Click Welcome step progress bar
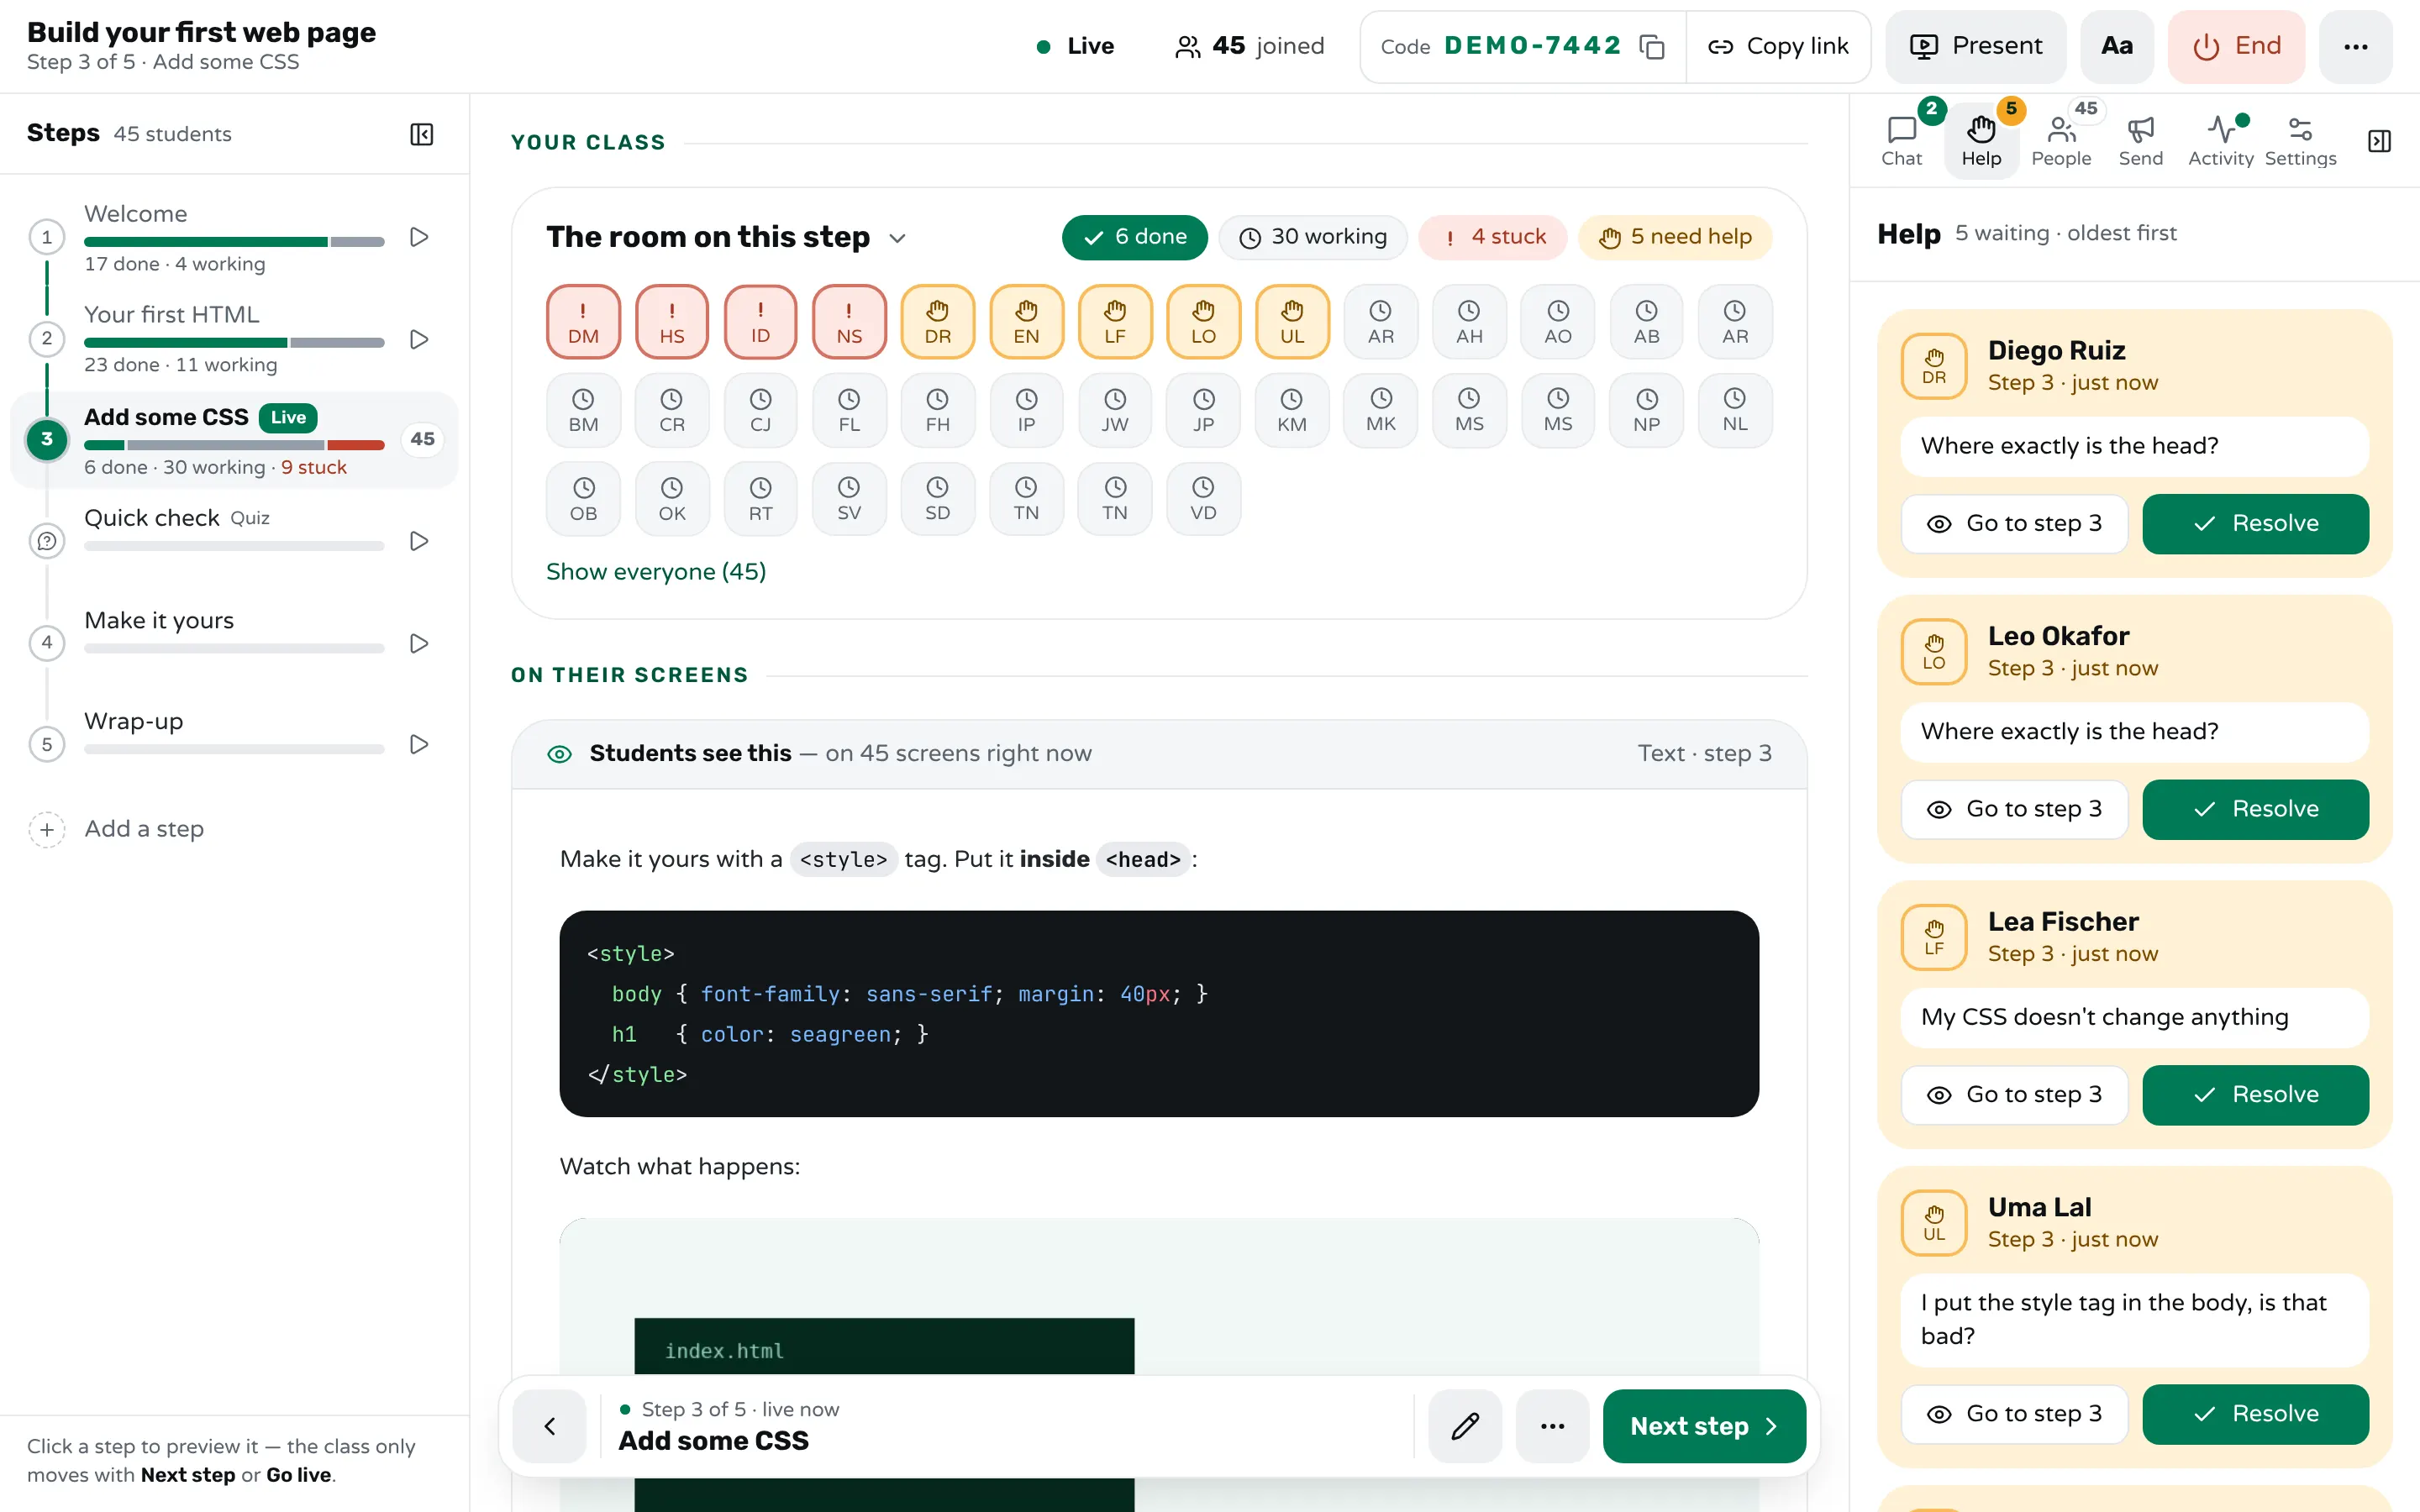The image size is (2420, 1512). point(234,242)
